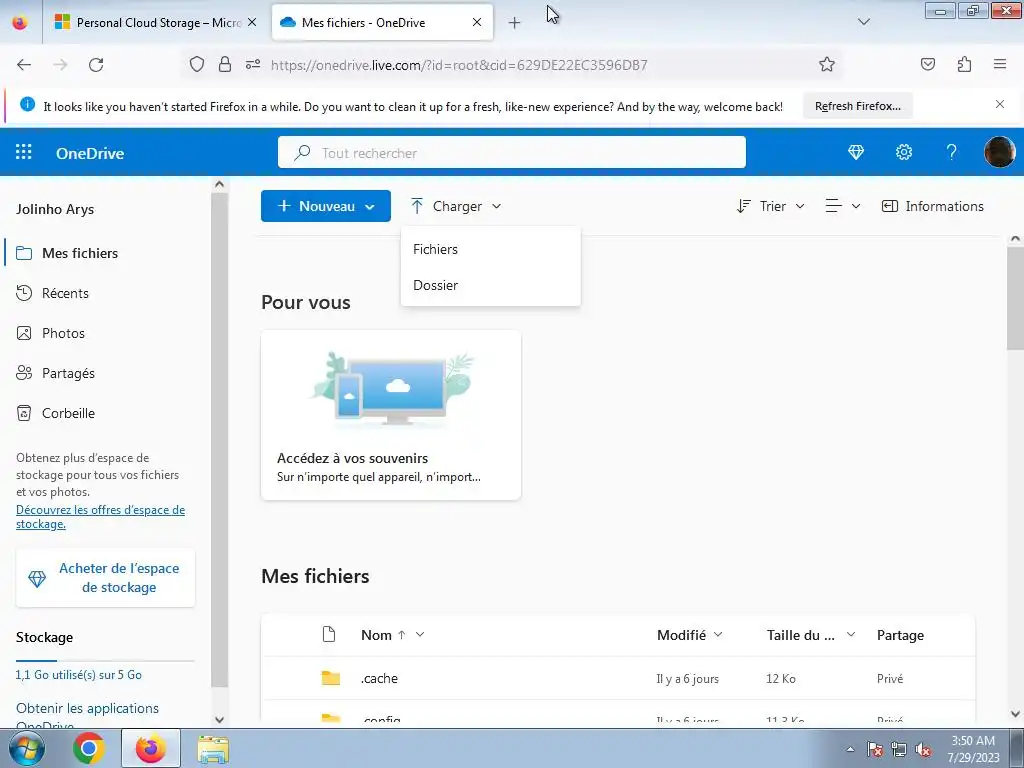Open the list all tabs chevron
Image resolution: width=1024 pixels, height=768 pixels.
point(864,22)
